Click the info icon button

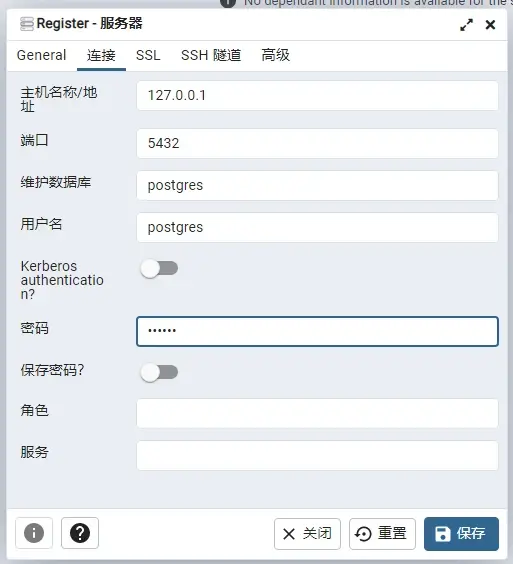point(34,533)
